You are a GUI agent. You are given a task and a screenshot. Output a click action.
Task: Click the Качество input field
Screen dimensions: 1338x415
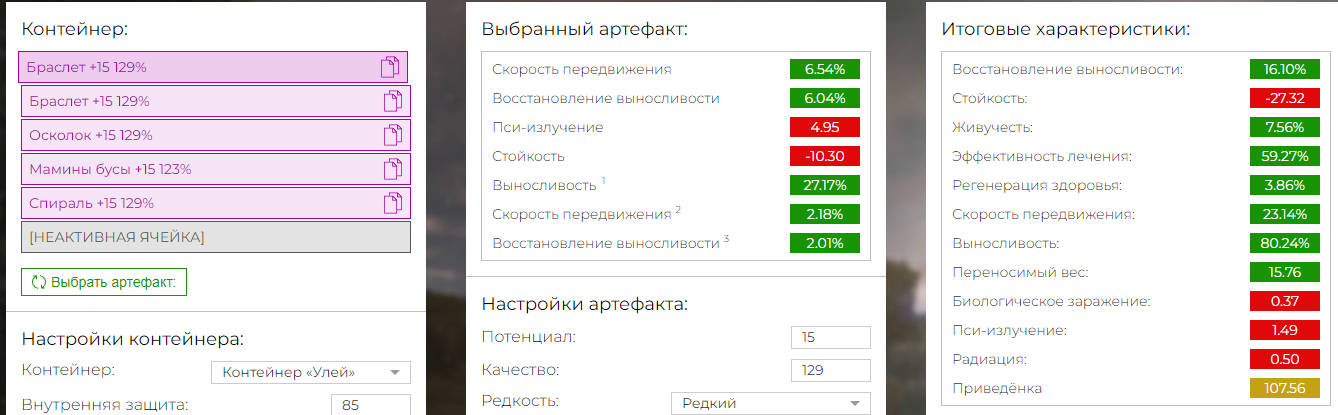pos(830,370)
